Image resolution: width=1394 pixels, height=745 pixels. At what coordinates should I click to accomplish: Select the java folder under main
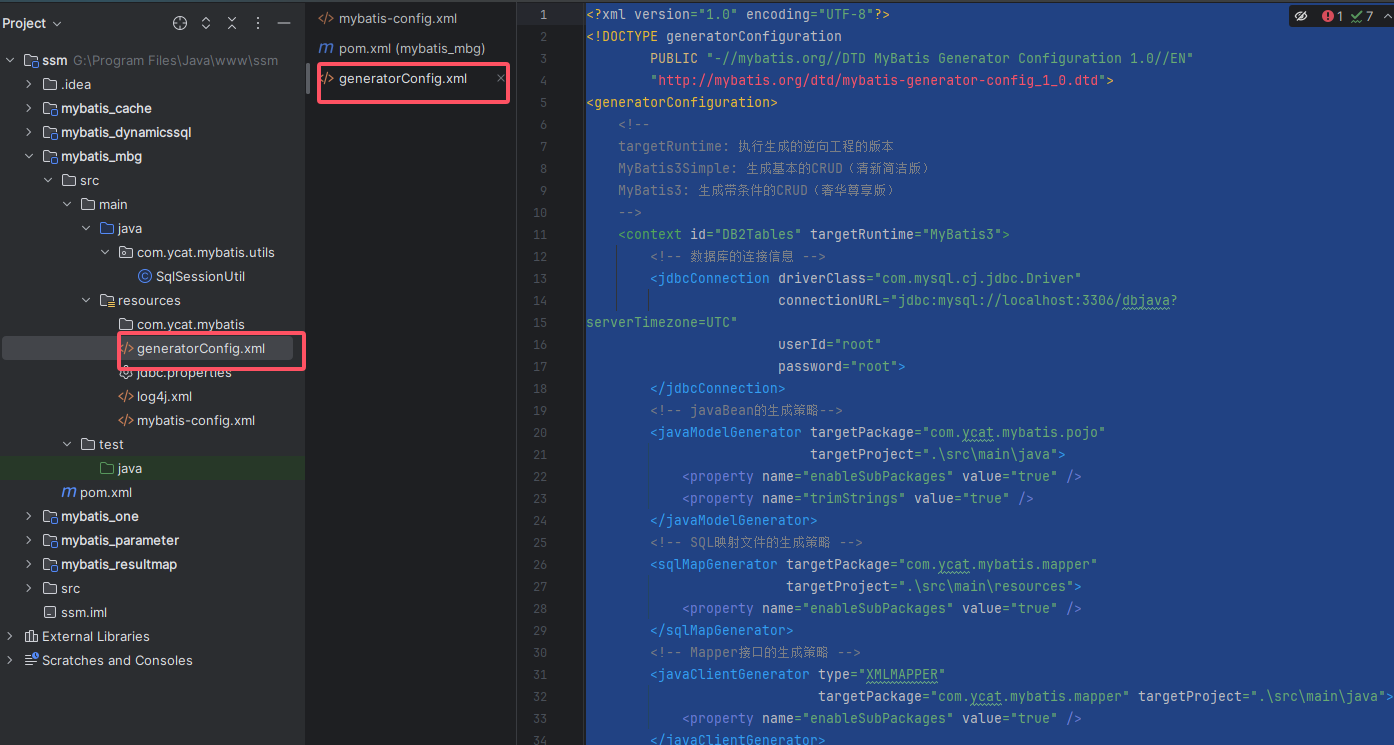pyautogui.click(x=130, y=228)
